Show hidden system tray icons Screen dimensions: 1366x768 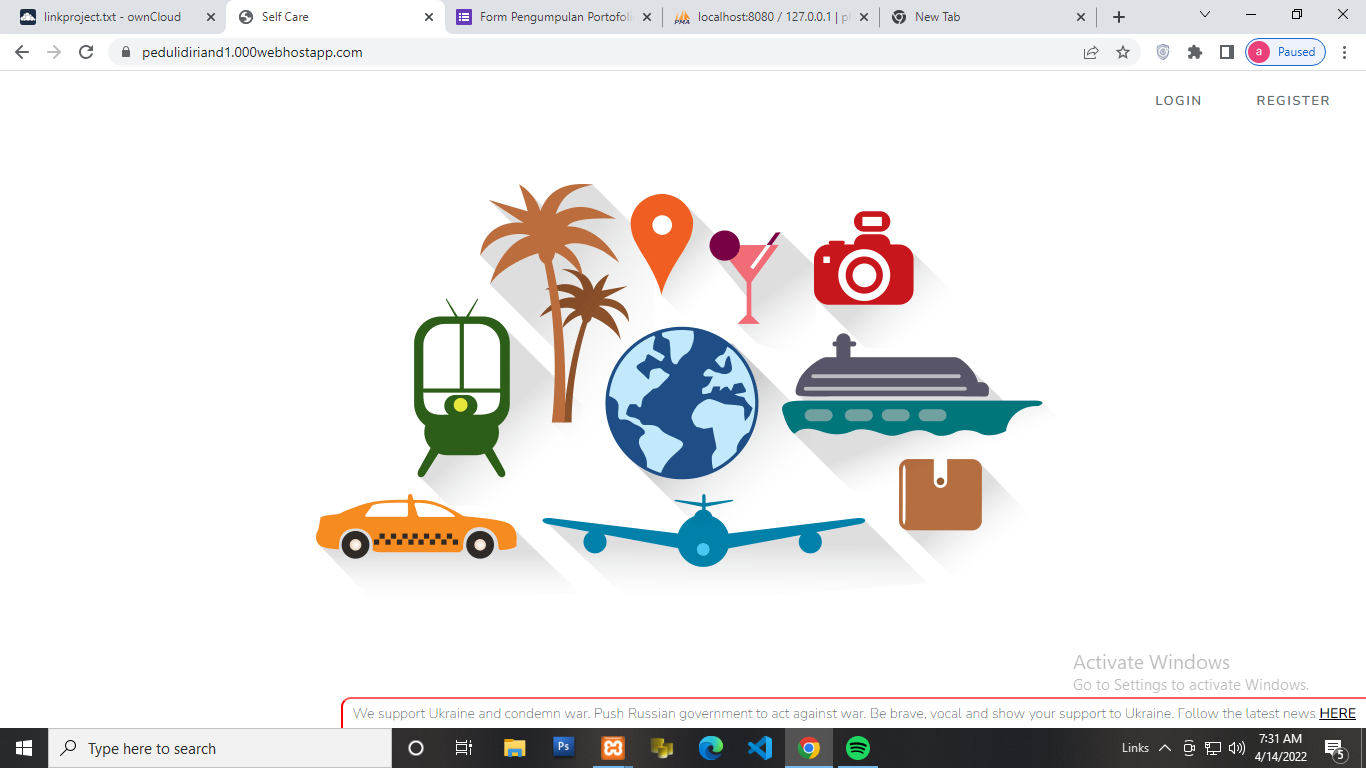tap(1164, 748)
